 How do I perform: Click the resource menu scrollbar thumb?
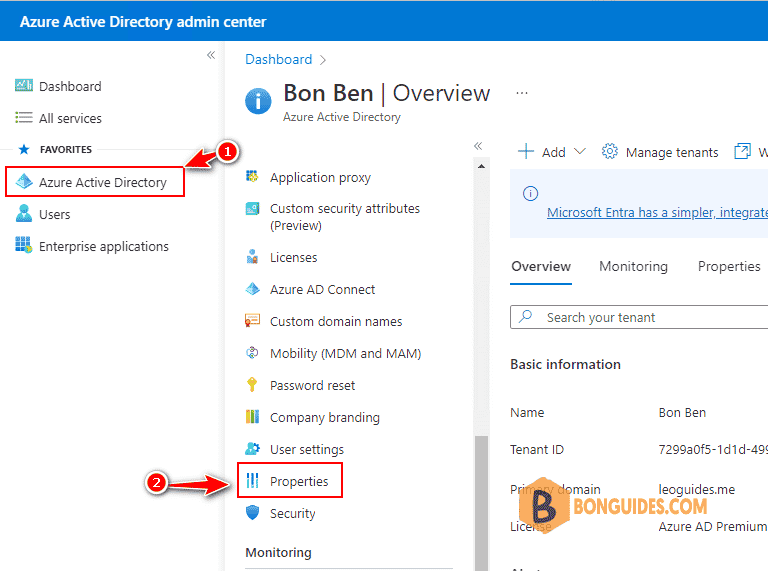click(x=481, y=502)
